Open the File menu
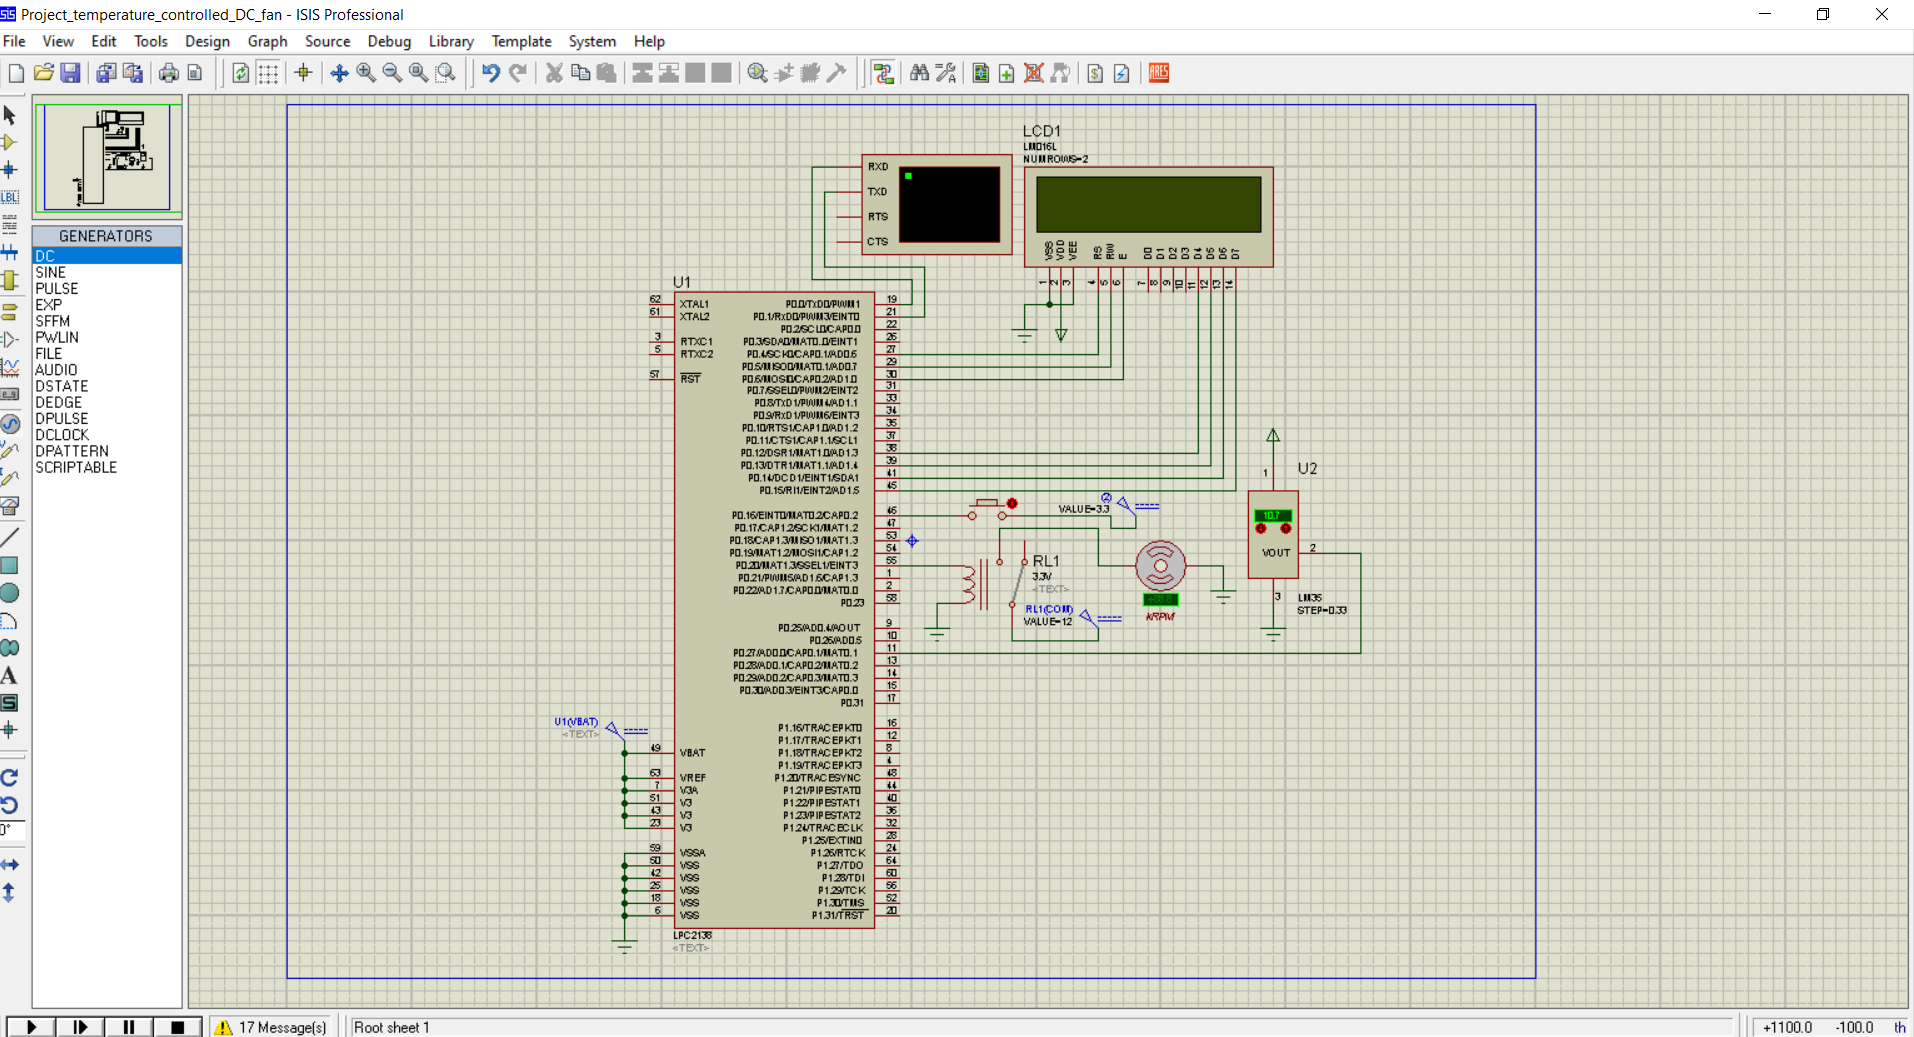Viewport: 1914px width, 1037px height. 15,41
